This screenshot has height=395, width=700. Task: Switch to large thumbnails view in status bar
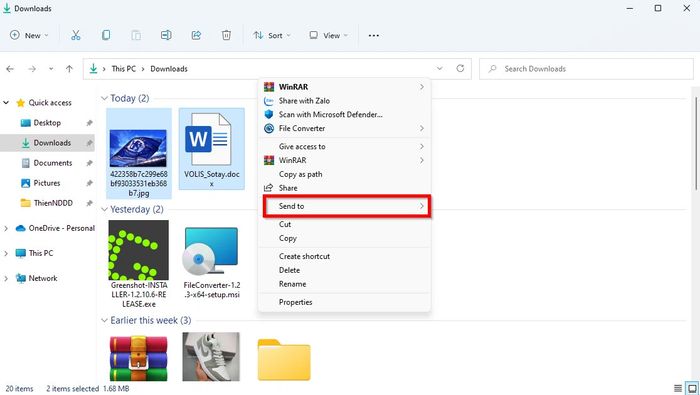point(692,388)
